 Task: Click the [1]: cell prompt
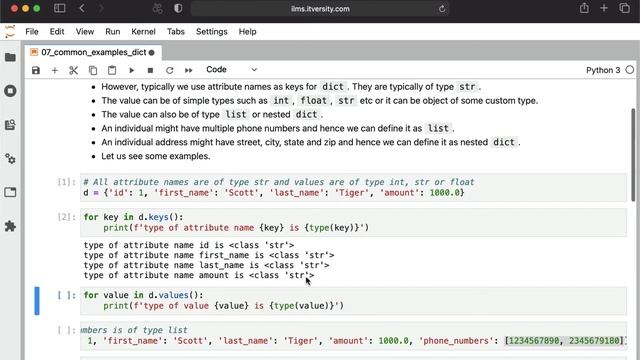[x=67, y=182]
